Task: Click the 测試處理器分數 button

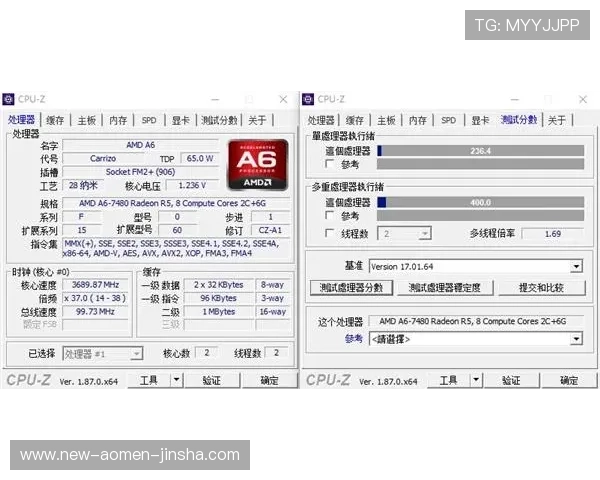Action: [x=351, y=288]
